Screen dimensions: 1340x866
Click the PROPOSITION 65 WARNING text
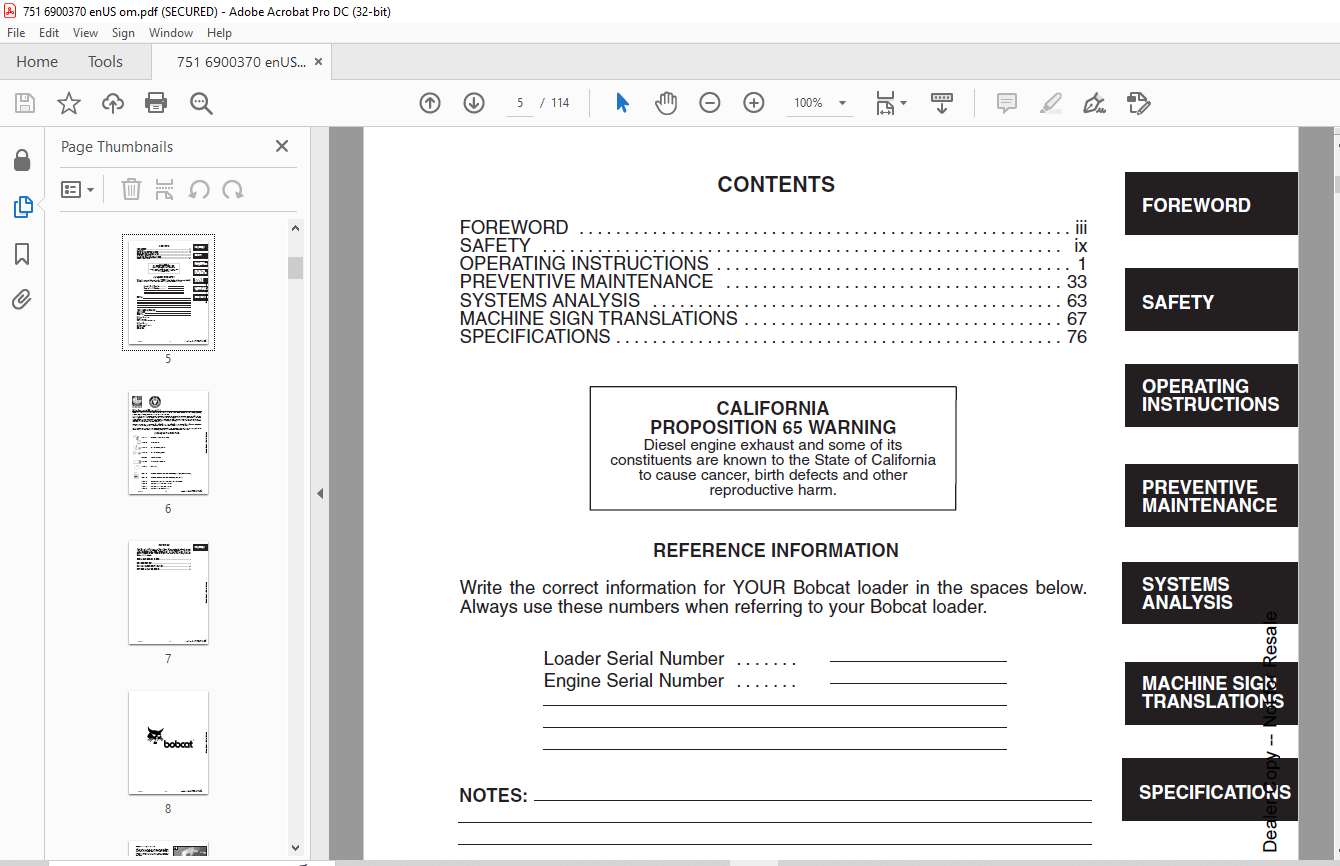[x=773, y=427]
